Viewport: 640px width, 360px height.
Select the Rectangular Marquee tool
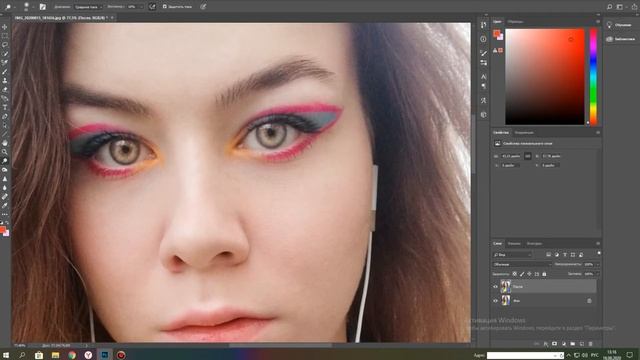pos(4,36)
